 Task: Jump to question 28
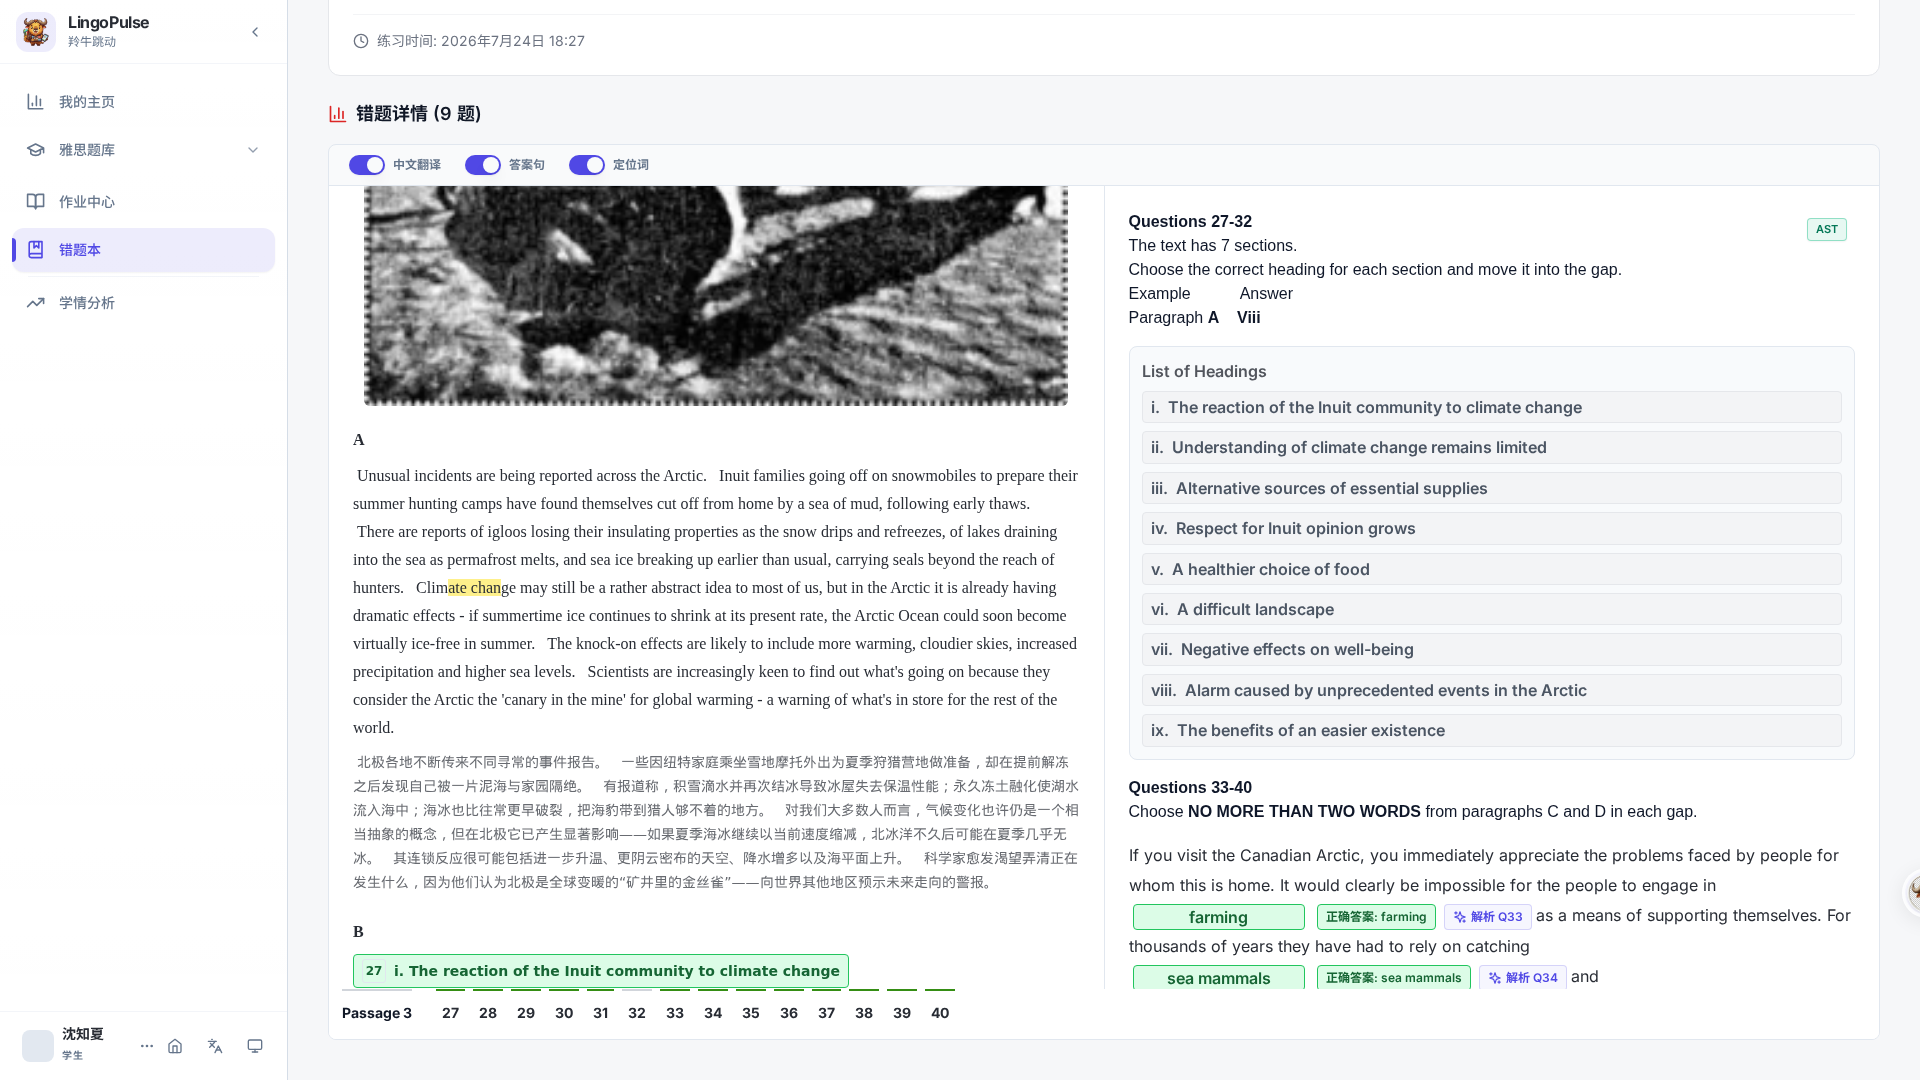pyautogui.click(x=488, y=1013)
